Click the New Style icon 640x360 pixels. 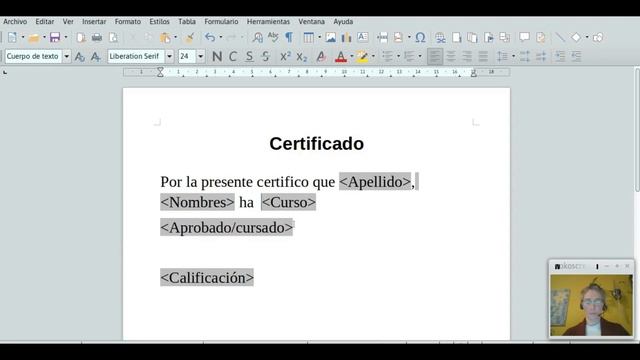click(x=96, y=56)
